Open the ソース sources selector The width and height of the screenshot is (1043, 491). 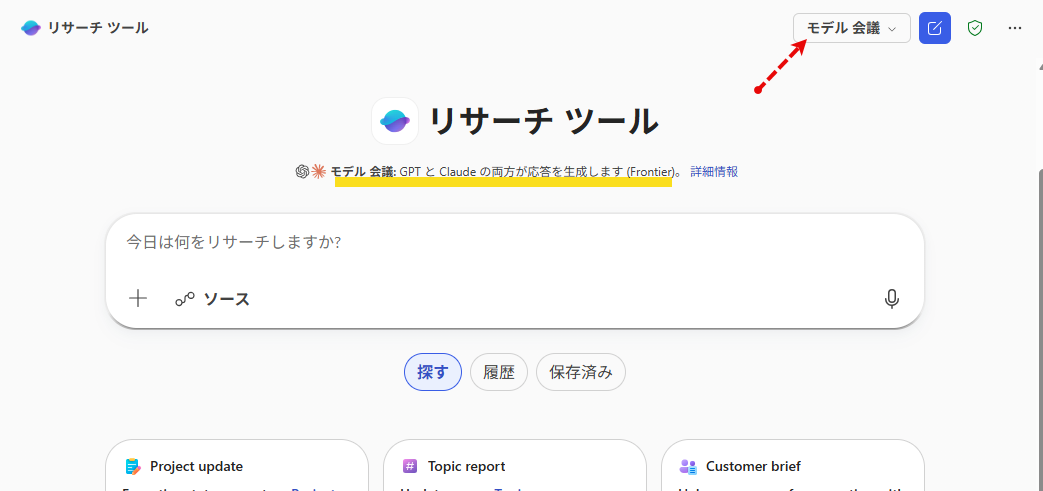coord(212,298)
